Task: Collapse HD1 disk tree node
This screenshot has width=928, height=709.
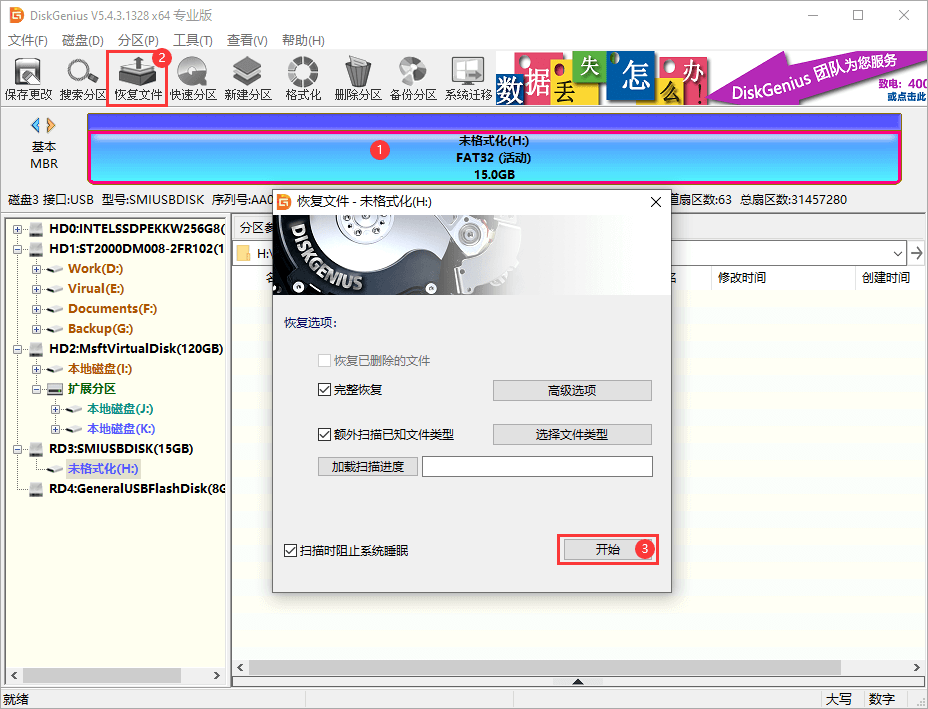Action: (17, 249)
